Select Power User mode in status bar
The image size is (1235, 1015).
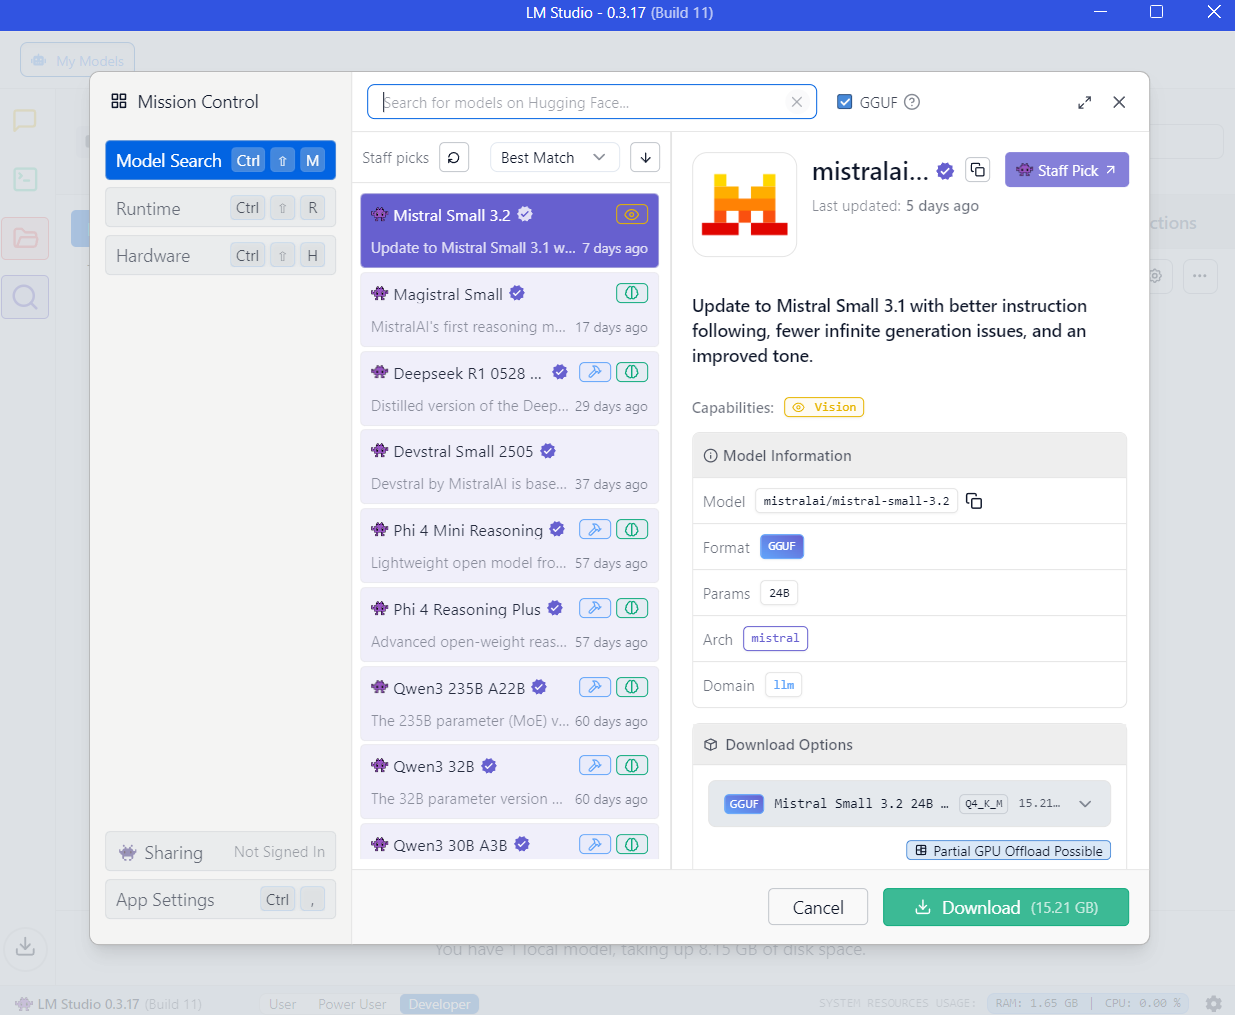point(352,1004)
